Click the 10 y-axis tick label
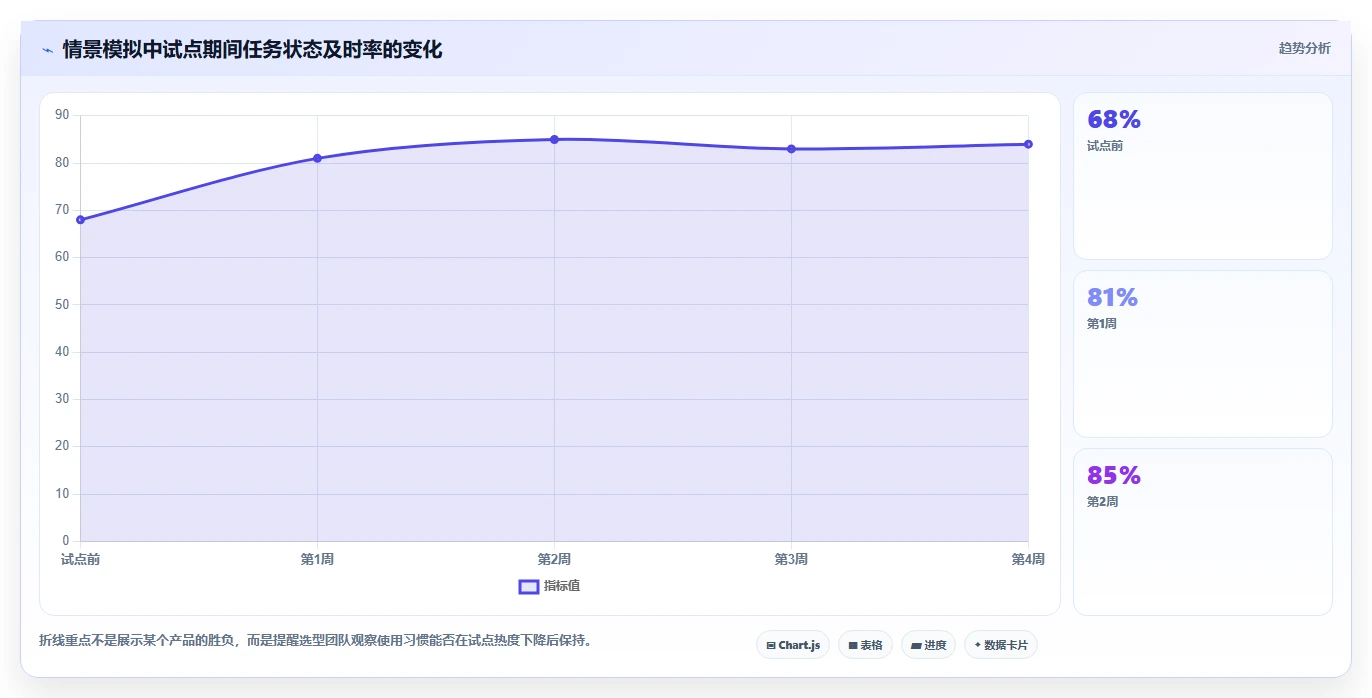 (x=62, y=494)
